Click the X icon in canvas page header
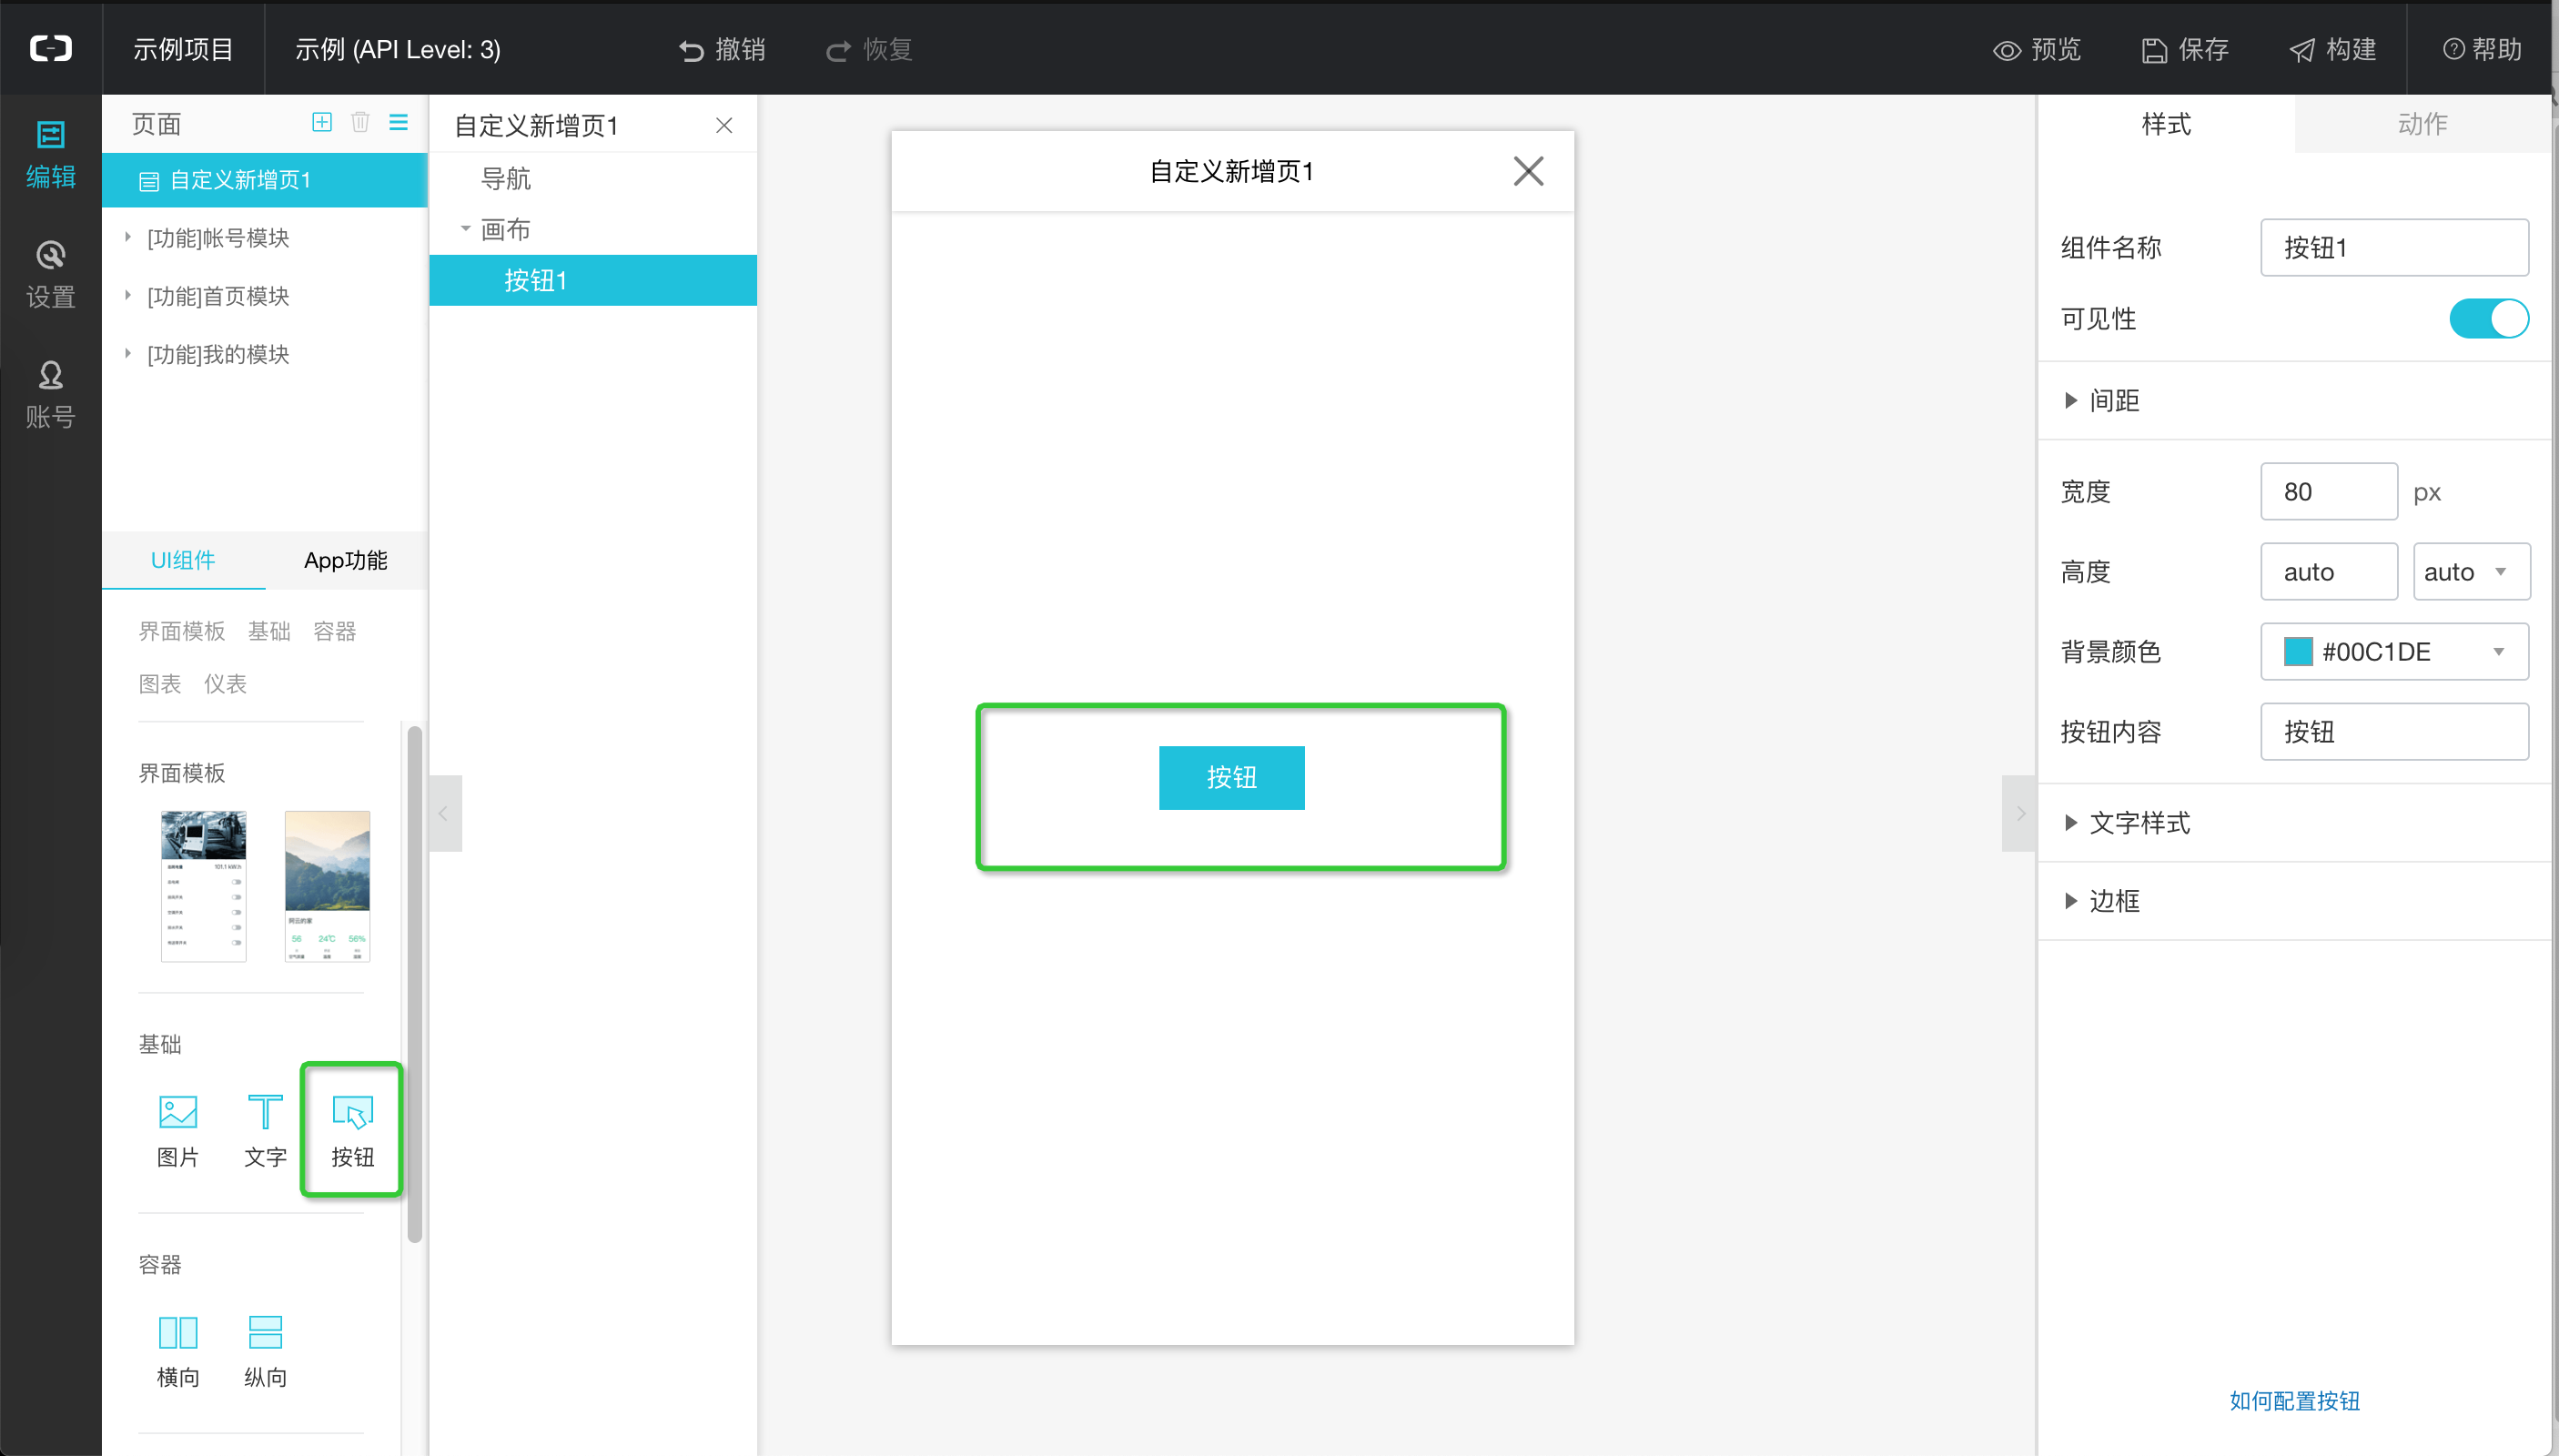2559x1456 pixels. 1528,171
